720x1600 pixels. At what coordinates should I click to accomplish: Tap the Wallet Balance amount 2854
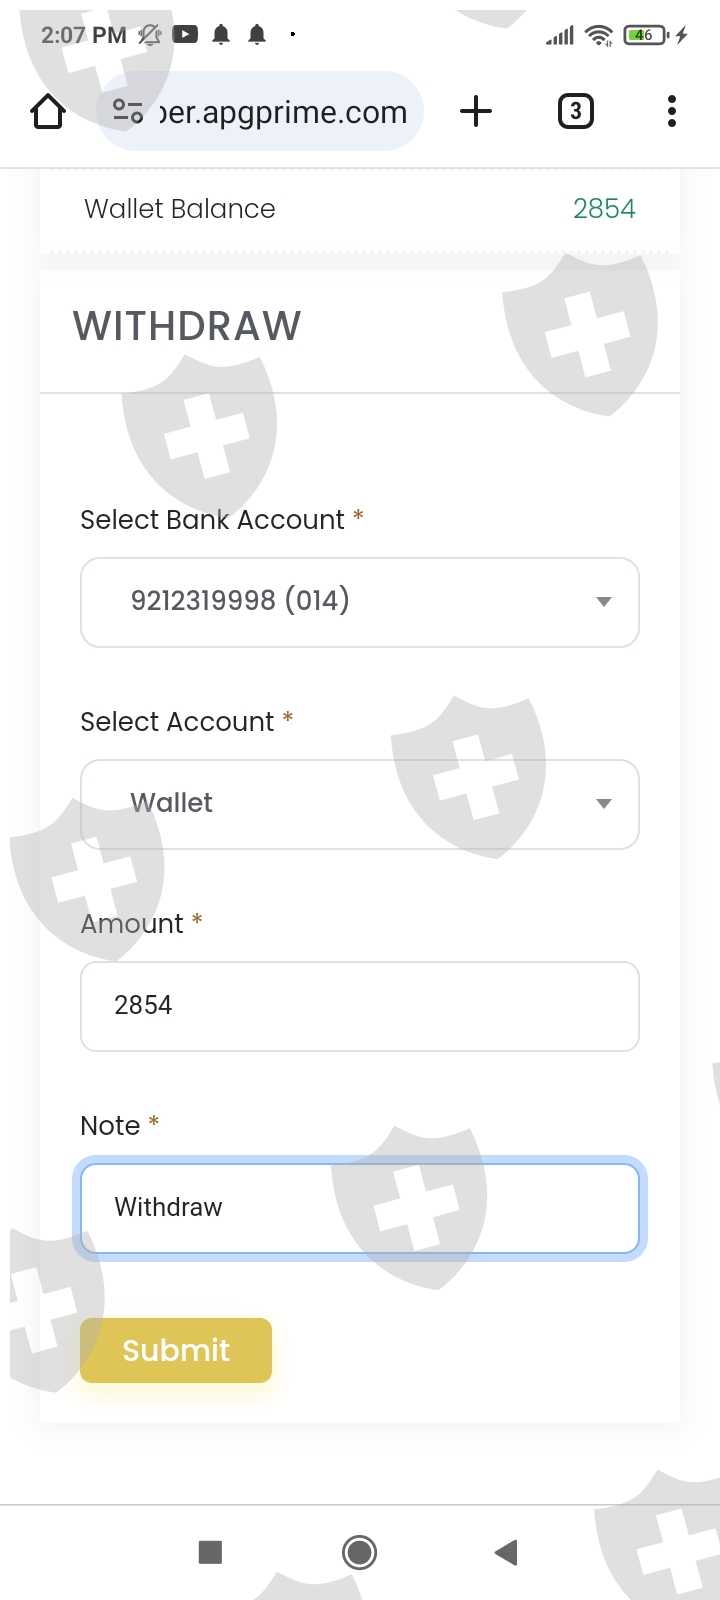604,209
